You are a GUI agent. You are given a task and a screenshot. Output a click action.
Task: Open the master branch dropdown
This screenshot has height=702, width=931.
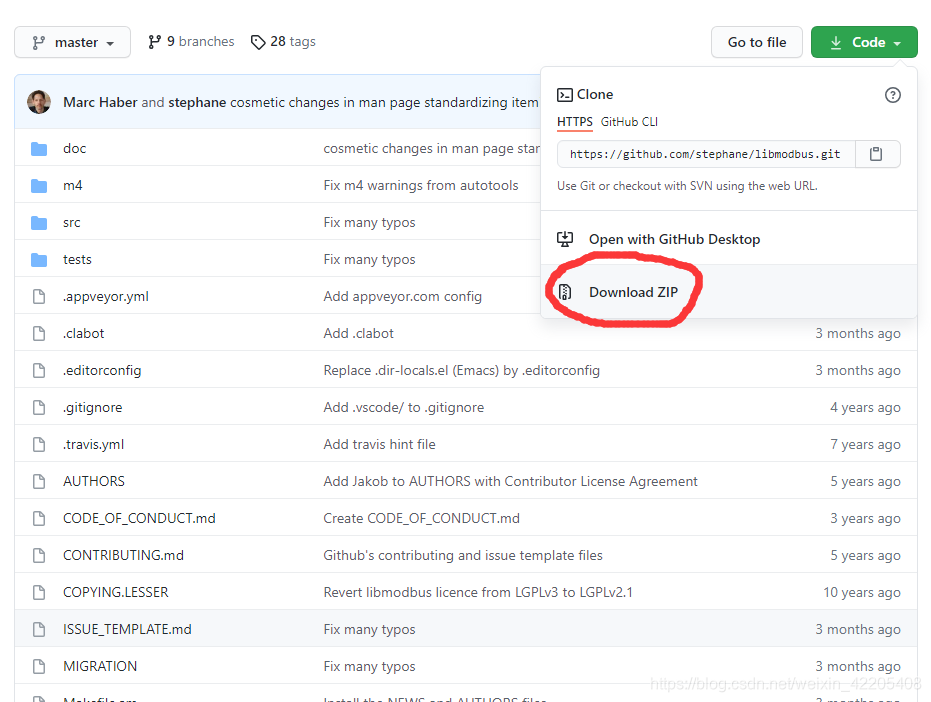[x=72, y=42]
